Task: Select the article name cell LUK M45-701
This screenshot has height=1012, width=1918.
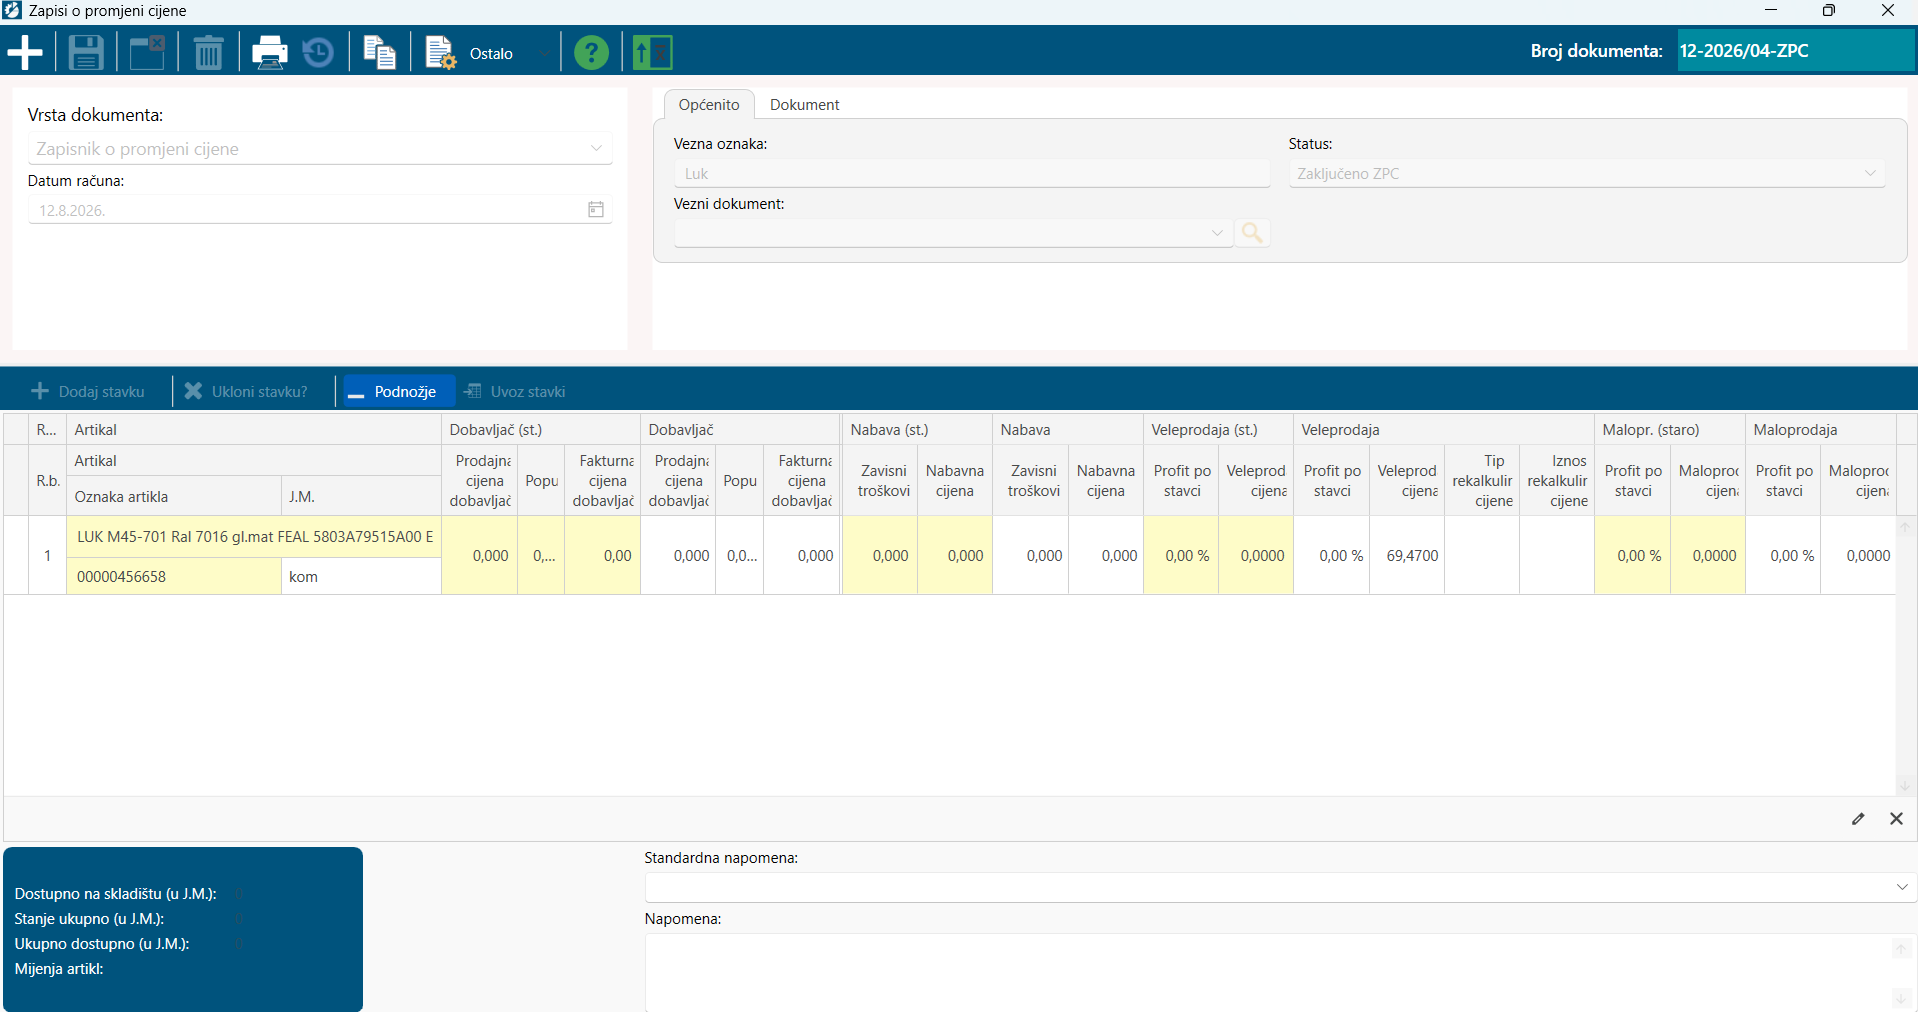Action: point(254,537)
